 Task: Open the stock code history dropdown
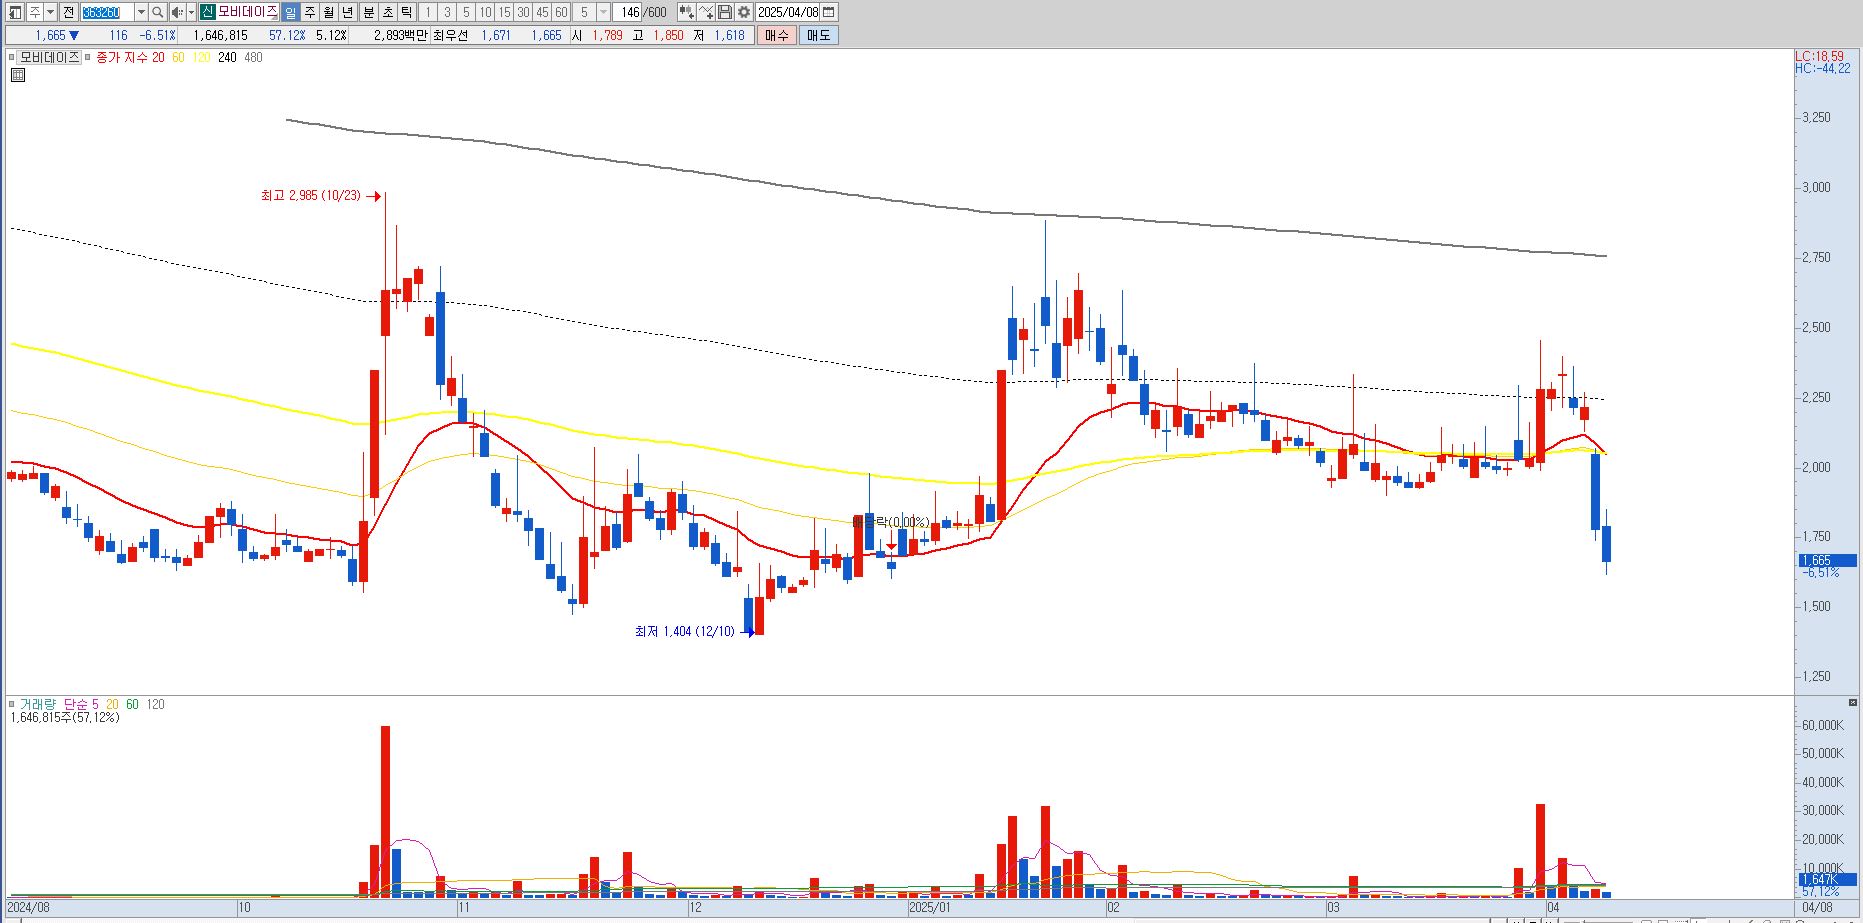click(141, 12)
